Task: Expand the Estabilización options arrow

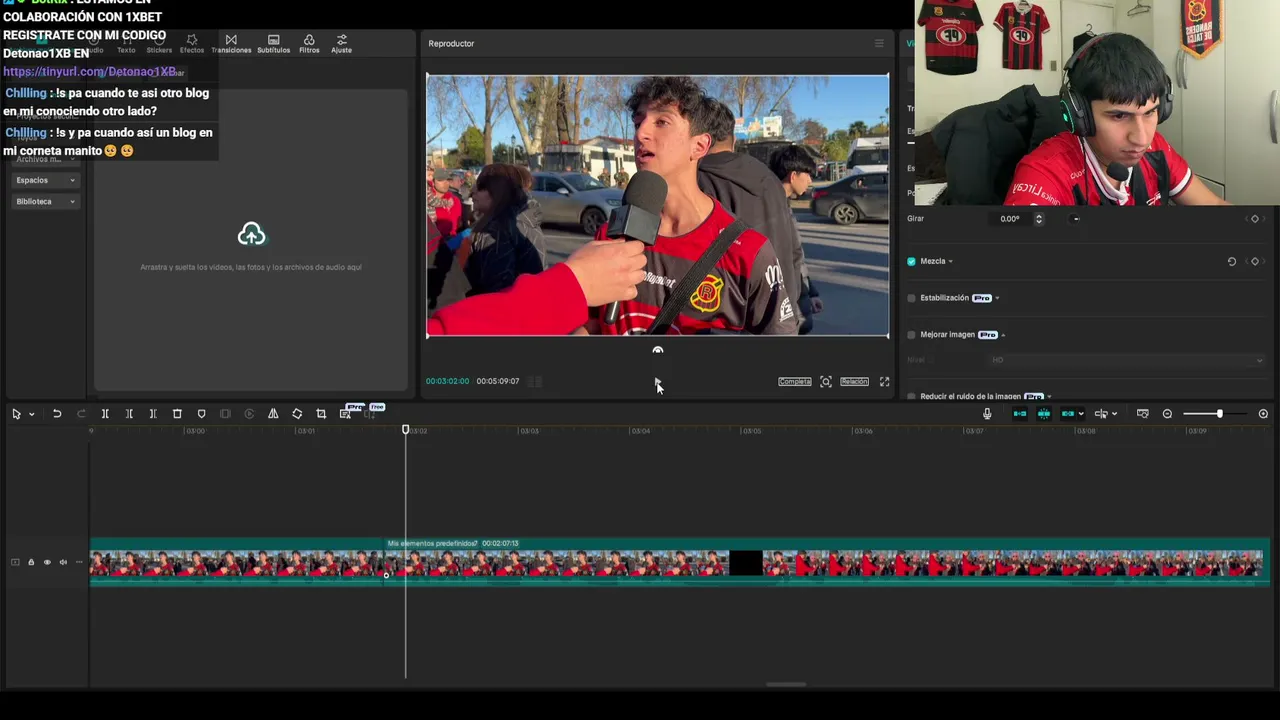Action: point(997,298)
